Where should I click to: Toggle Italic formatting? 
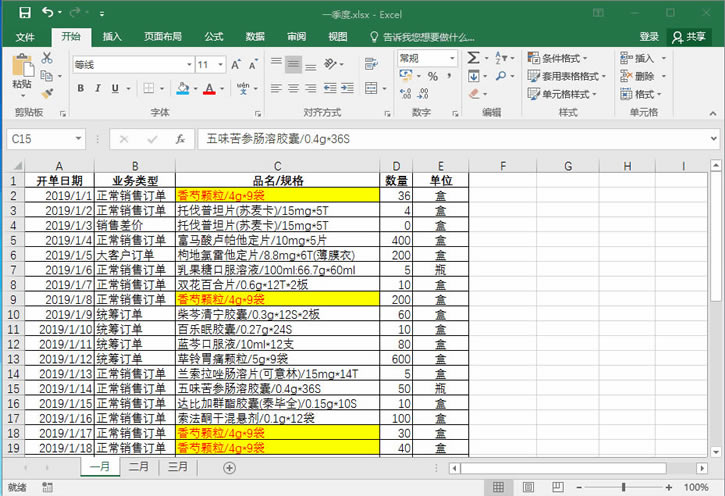pos(97,89)
